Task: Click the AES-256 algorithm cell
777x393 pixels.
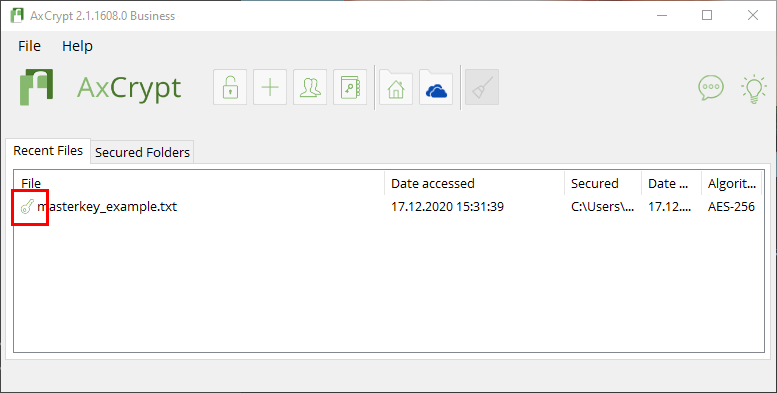Action: point(731,207)
